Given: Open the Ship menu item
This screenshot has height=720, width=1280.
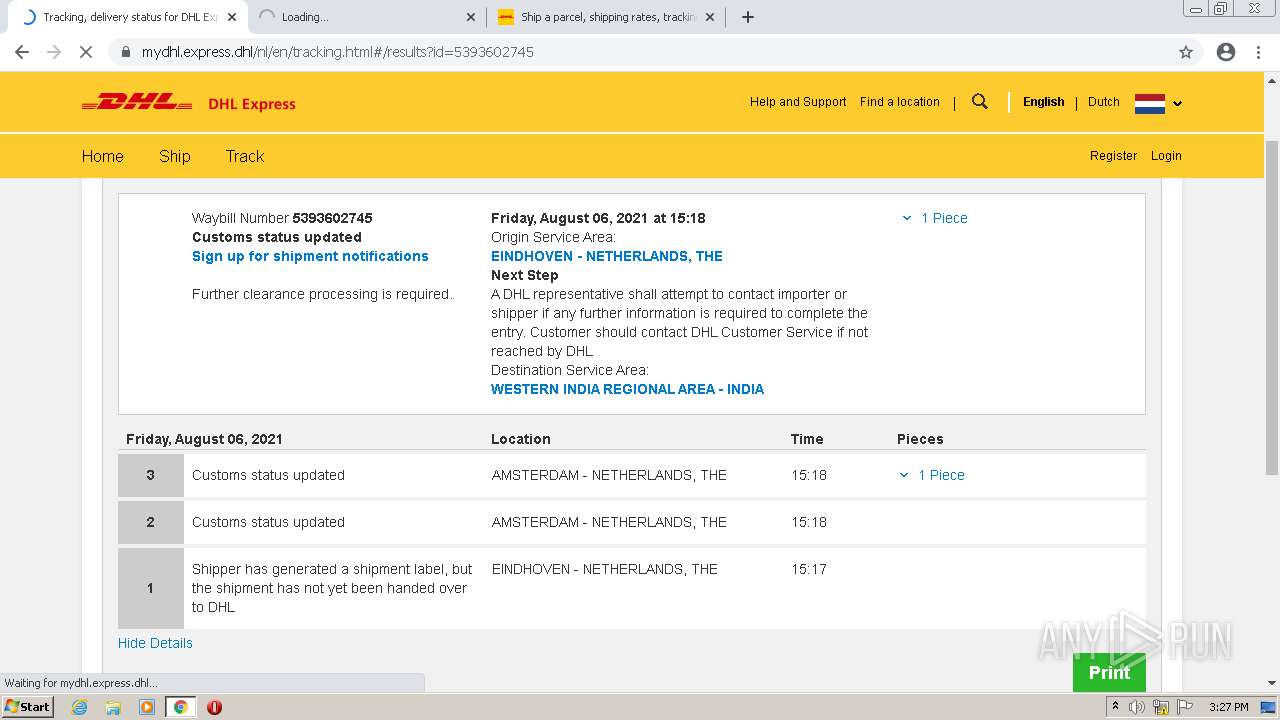Looking at the screenshot, I should [175, 156].
